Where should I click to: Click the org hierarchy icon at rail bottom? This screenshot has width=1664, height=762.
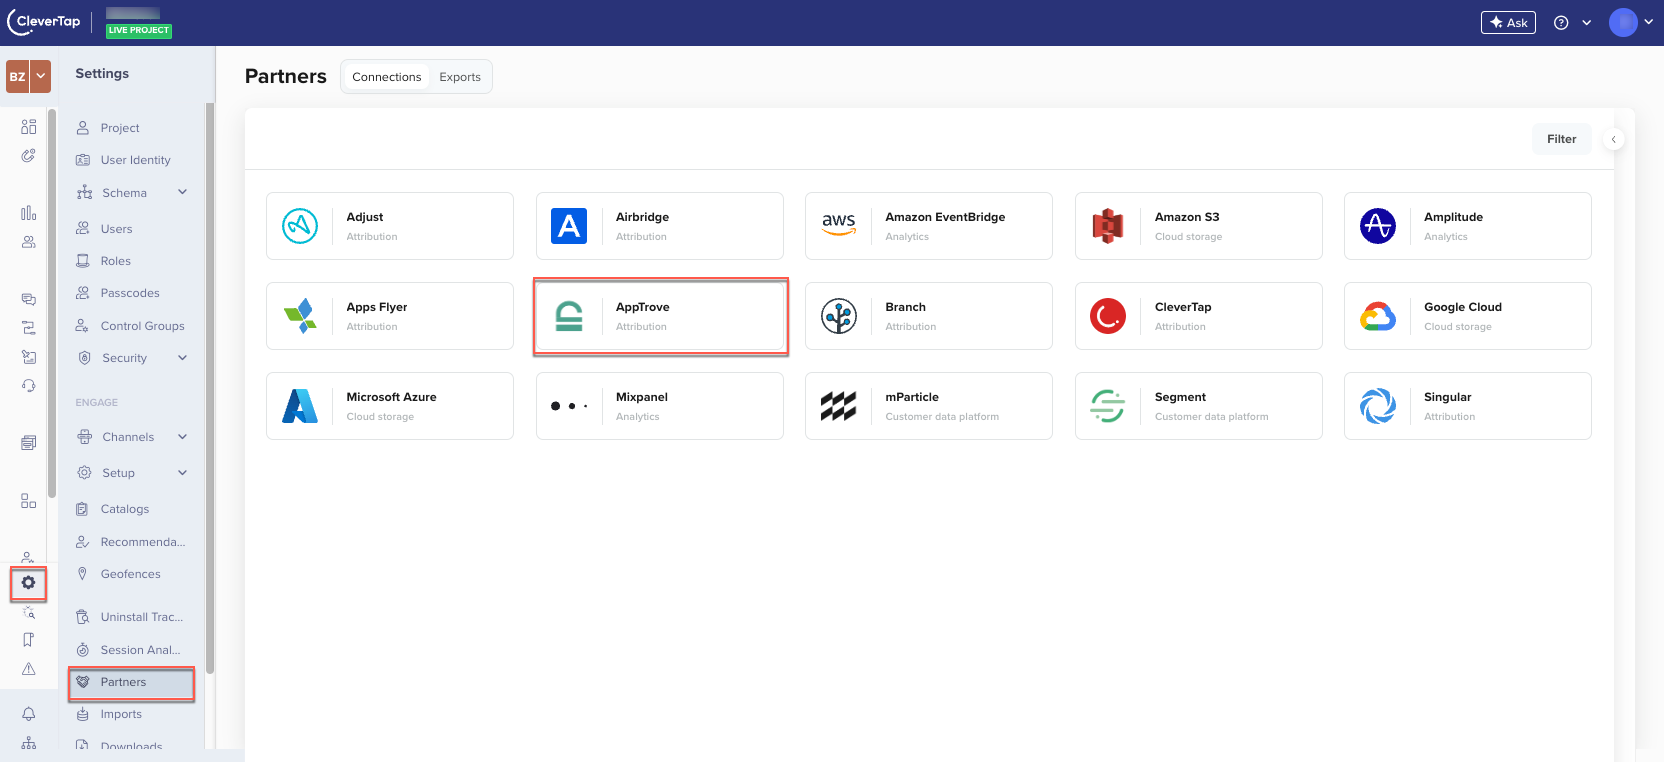(29, 743)
